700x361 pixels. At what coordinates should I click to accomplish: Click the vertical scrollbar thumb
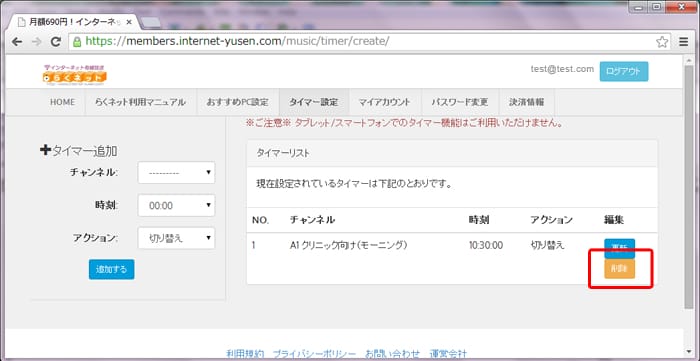[x=689, y=187]
